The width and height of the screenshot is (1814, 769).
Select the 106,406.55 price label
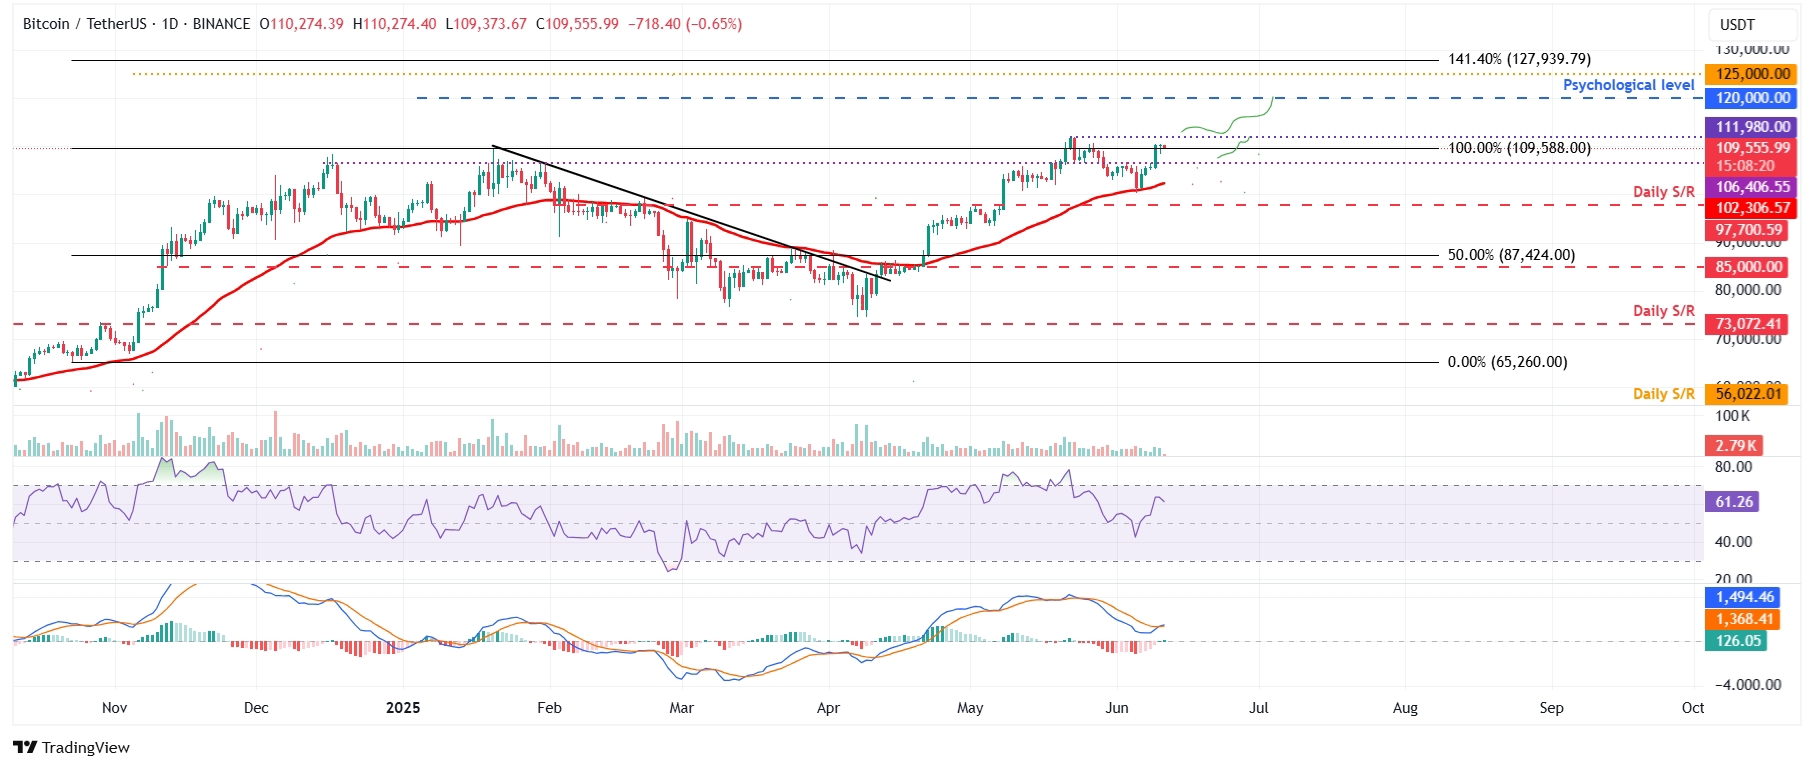tap(1752, 187)
